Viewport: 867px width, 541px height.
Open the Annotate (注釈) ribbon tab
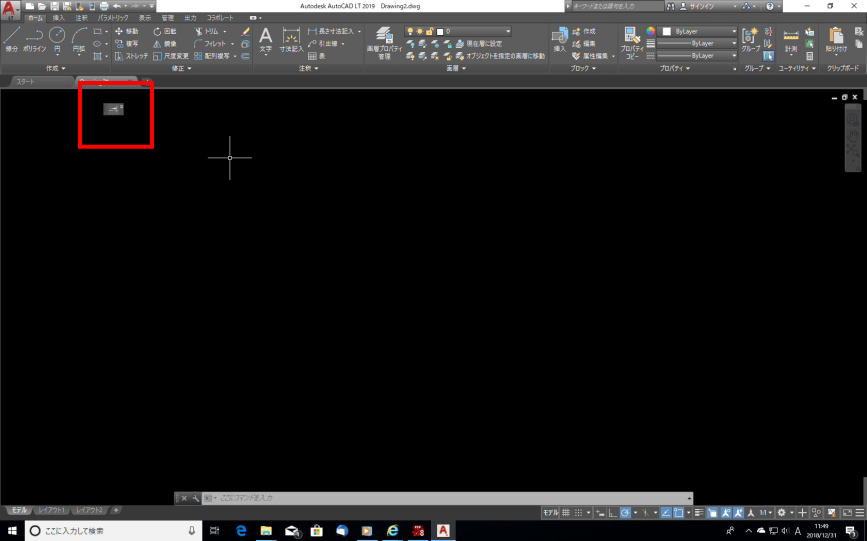(81, 18)
